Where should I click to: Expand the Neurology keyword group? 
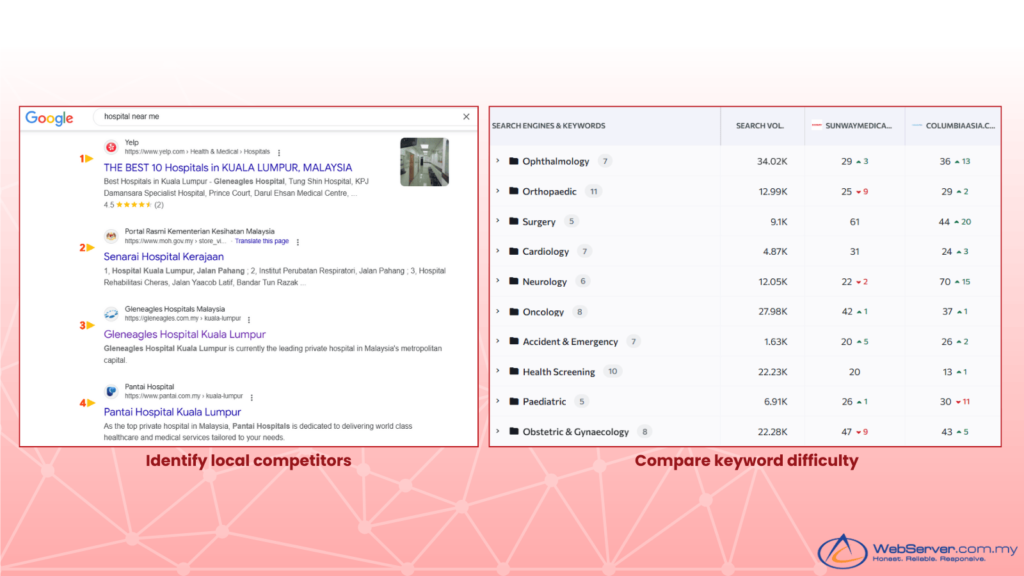click(498, 281)
